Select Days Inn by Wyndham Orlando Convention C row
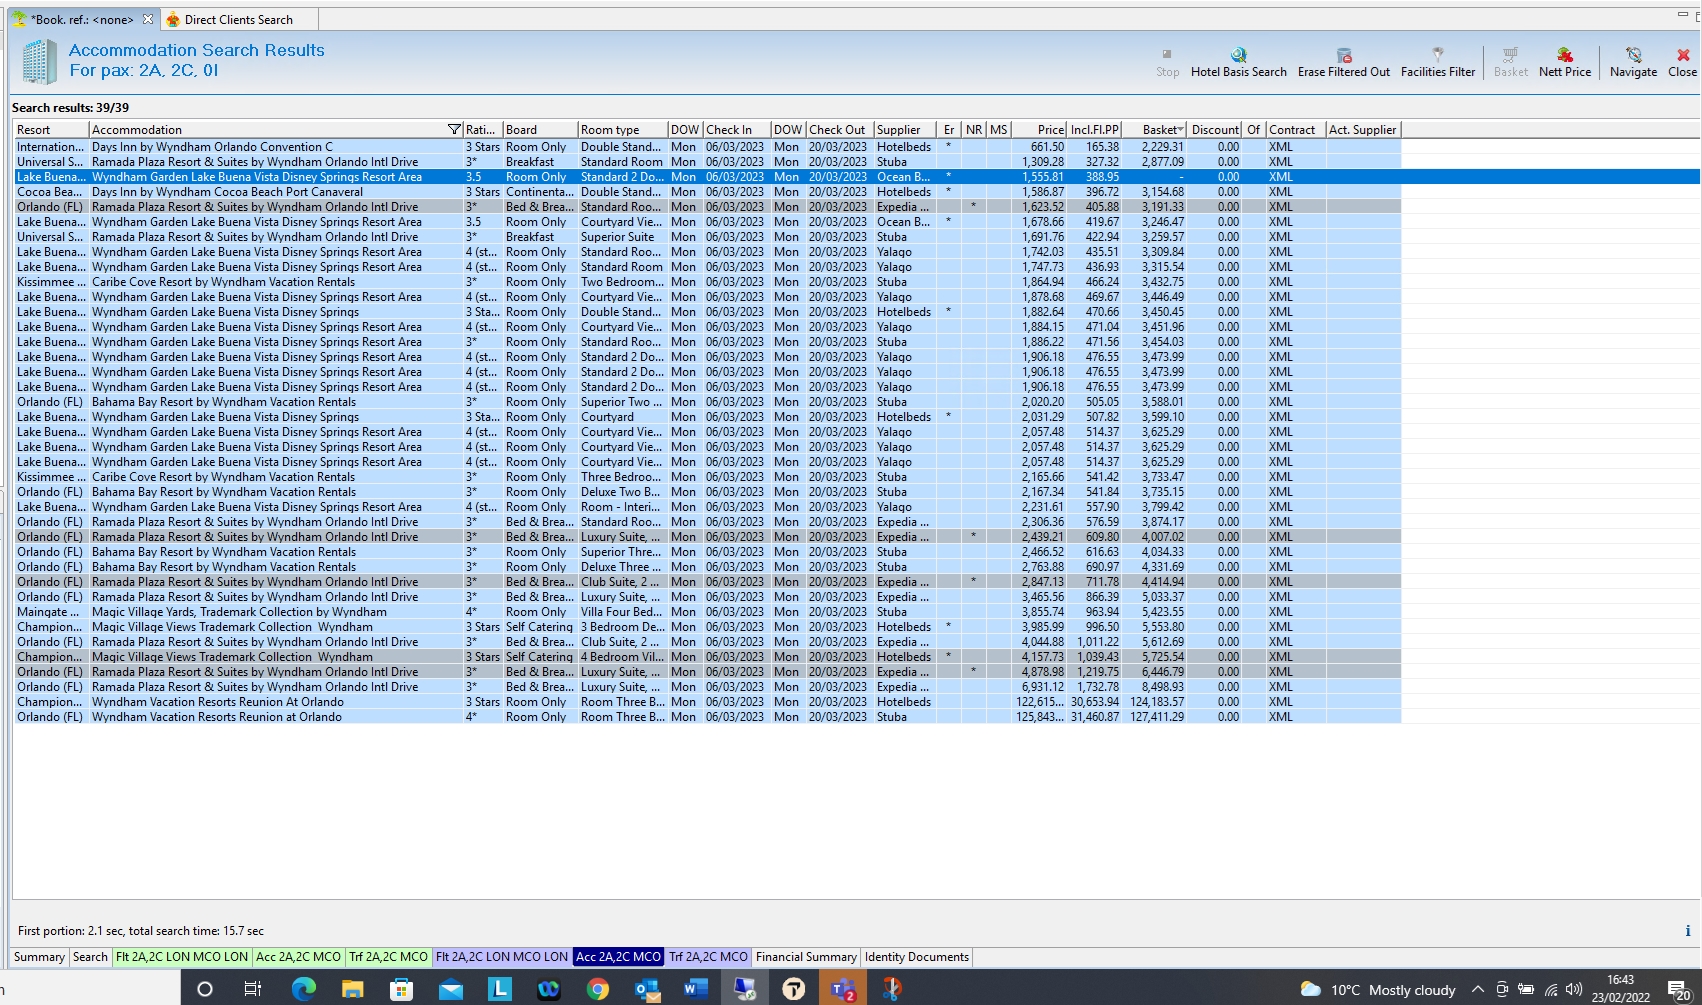The width and height of the screenshot is (1702, 1005). tap(706, 147)
